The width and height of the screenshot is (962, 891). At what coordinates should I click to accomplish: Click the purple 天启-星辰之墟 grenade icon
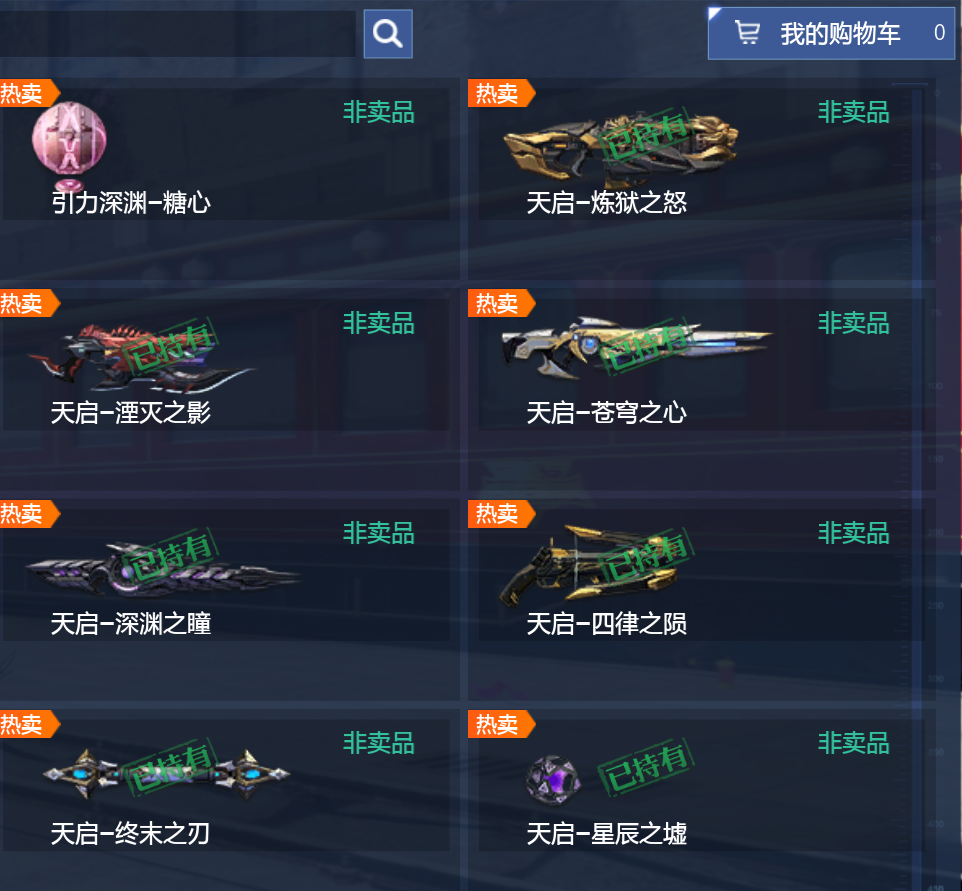pyautogui.click(x=553, y=779)
